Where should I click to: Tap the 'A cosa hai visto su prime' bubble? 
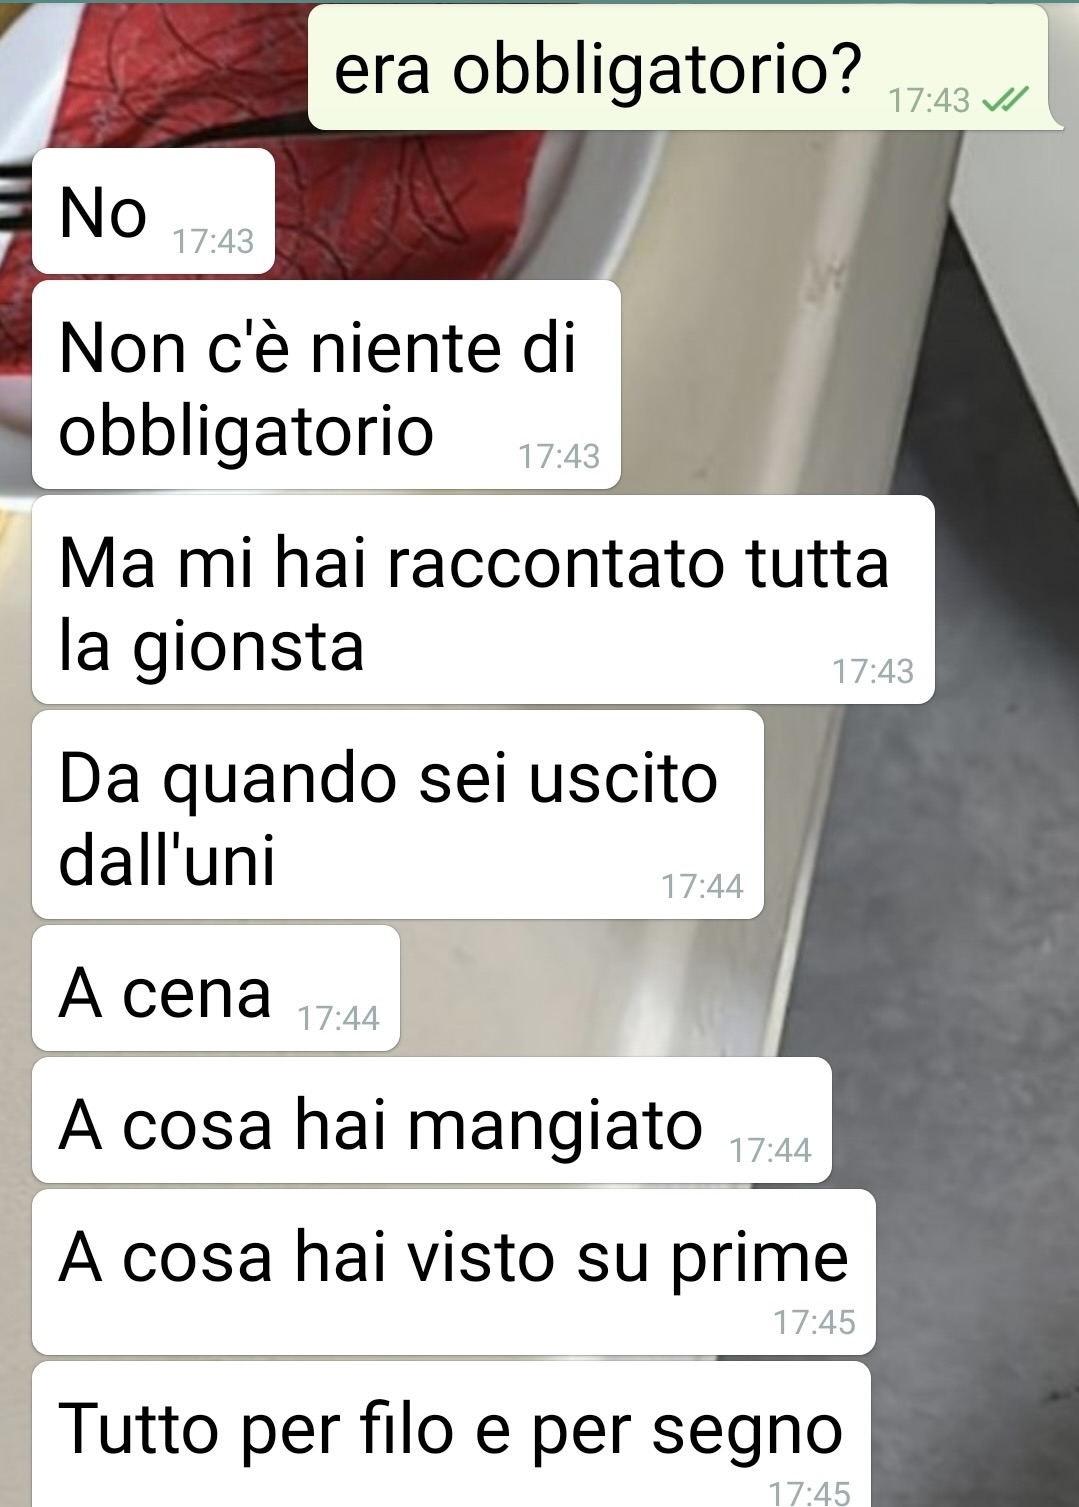[454, 1272]
